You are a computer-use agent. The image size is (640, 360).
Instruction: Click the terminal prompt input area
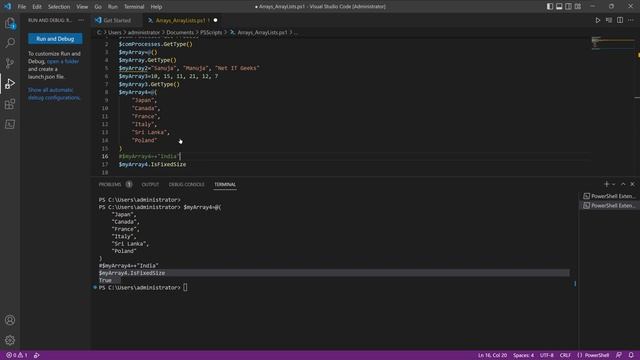coord(185,288)
